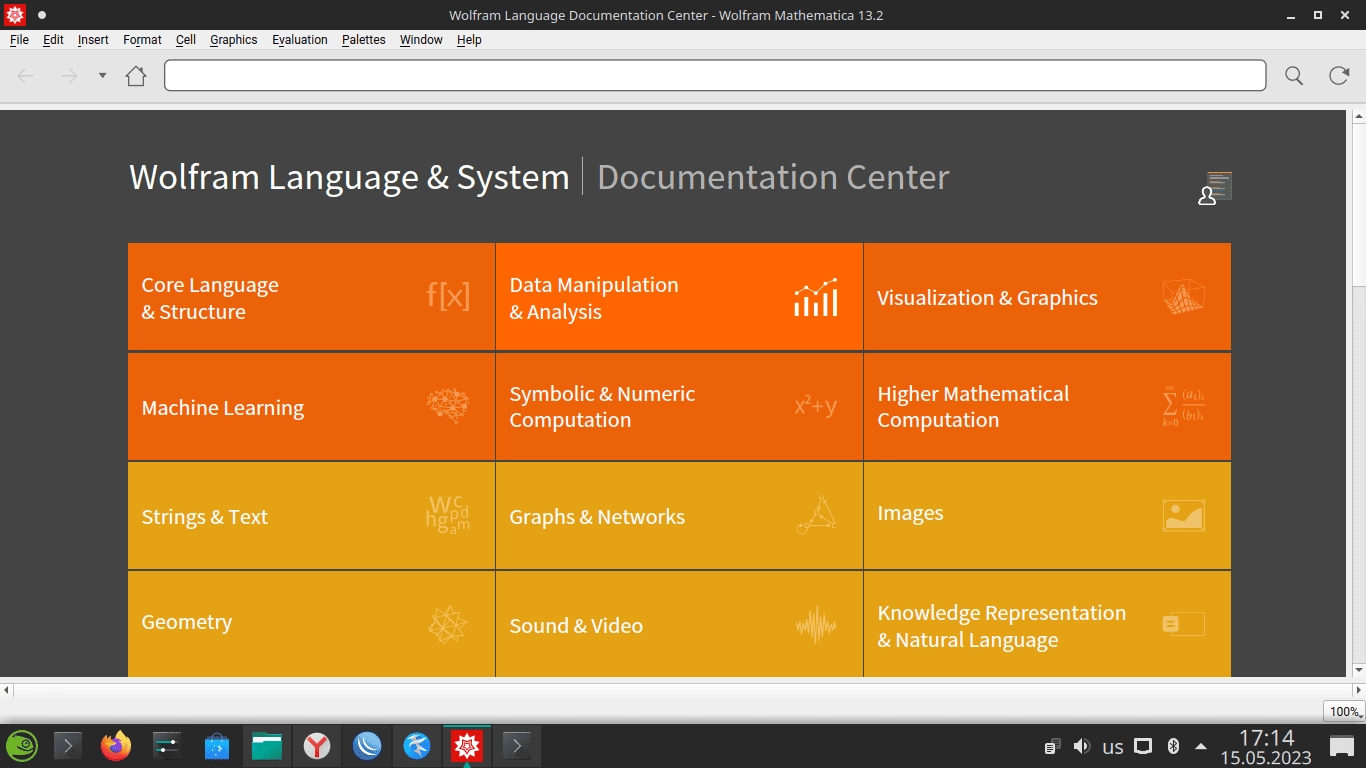Screen dimensions: 1366x768
Task: Click the summation formula icon
Action: 1184,406
